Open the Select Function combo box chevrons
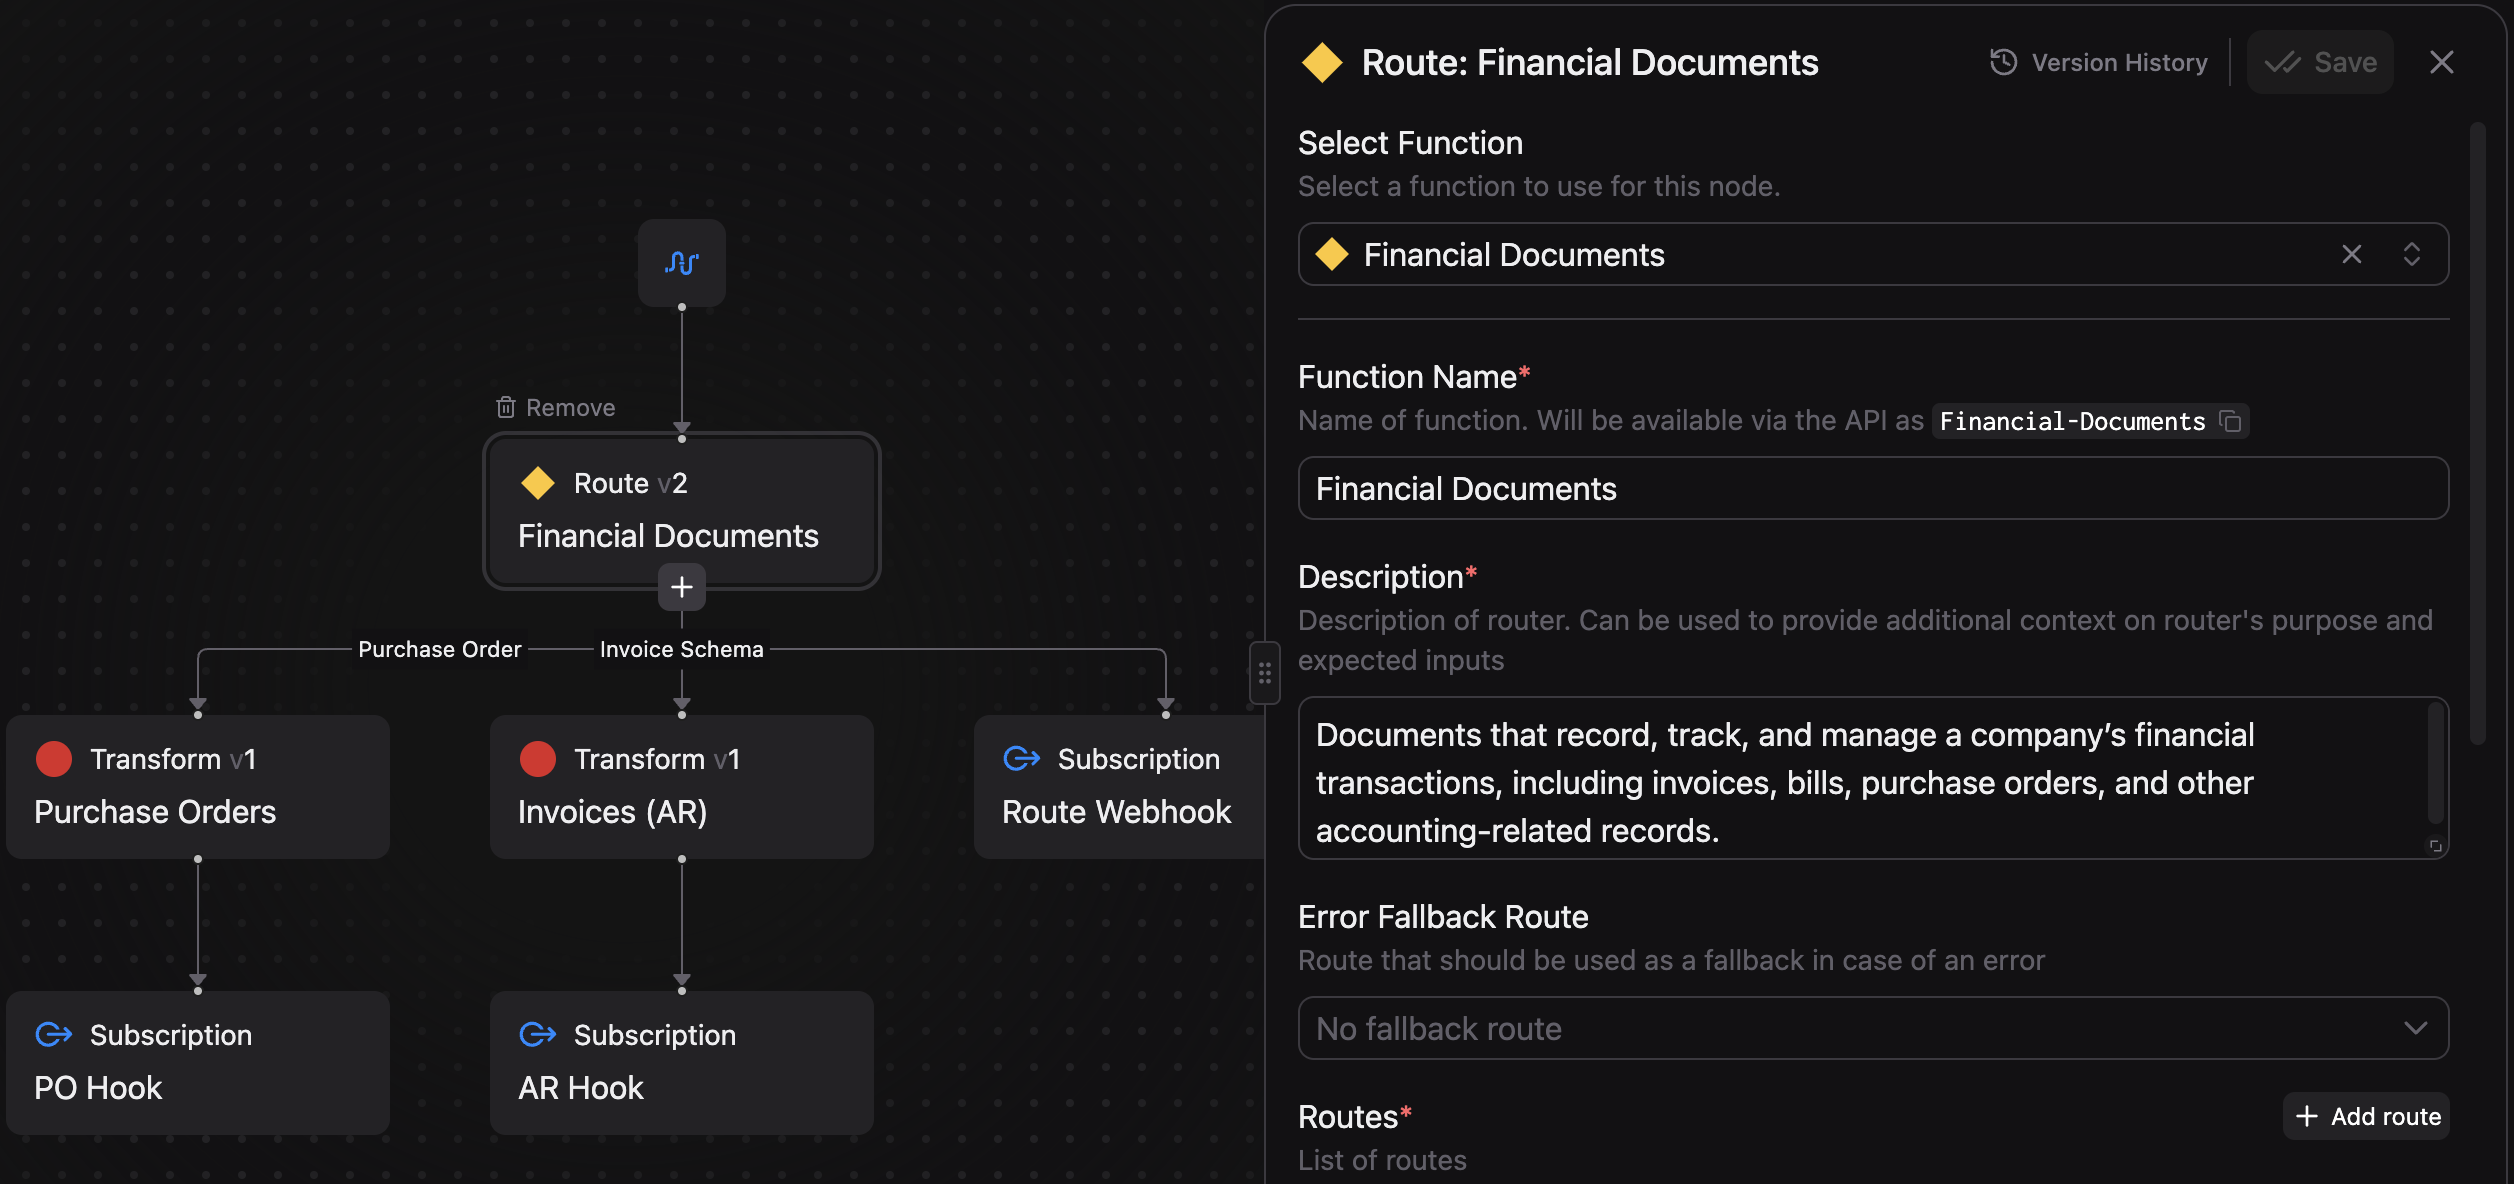This screenshot has width=2514, height=1184. click(x=2411, y=254)
